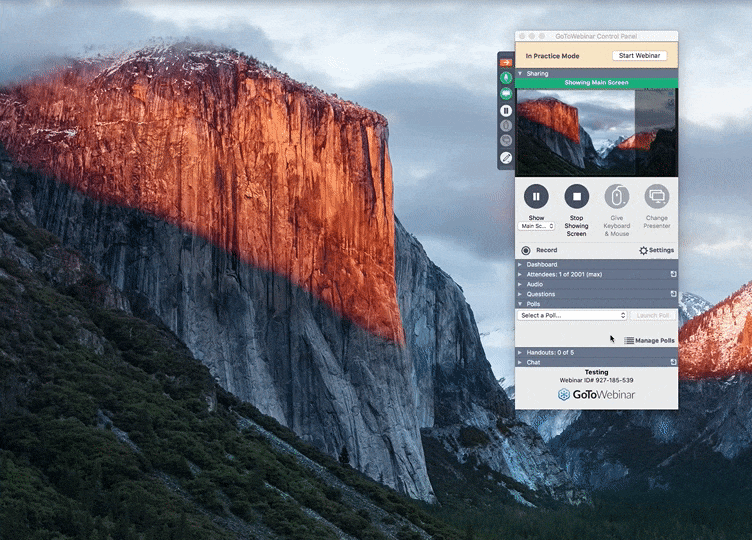Undock the Attendees pane using its pop-out icon
The width and height of the screenshot is (752, 540).
(673, 274)
